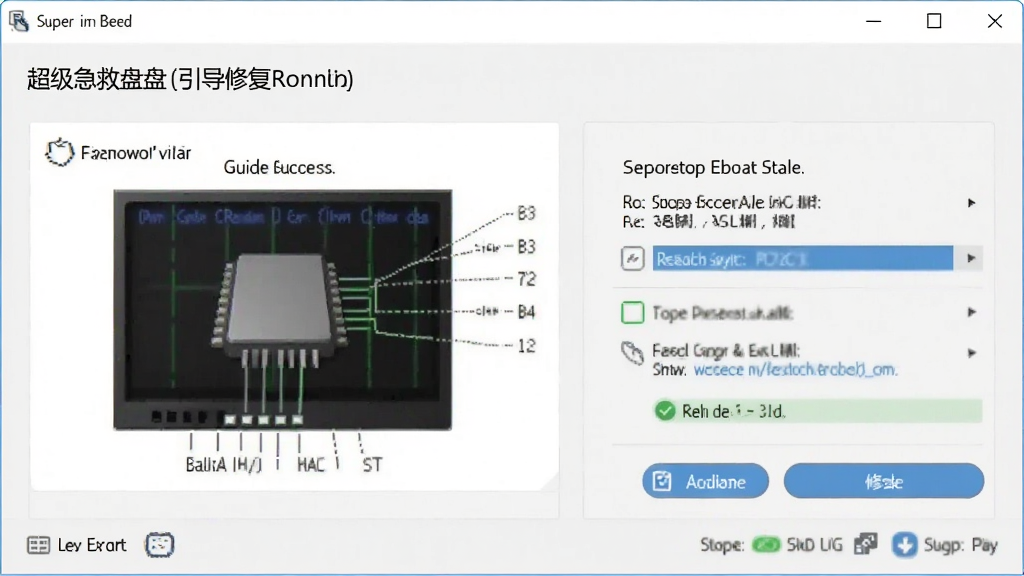Click the clipboard icon inside the Aodiane button
The width and height of the screenshot is (1024, 576).
[x=662, y=481]
